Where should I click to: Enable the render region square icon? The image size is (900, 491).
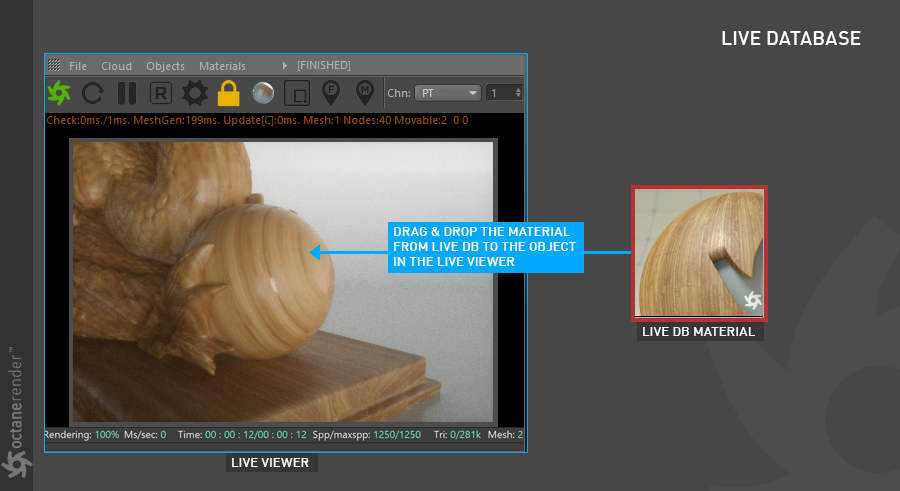pos(297,93)
